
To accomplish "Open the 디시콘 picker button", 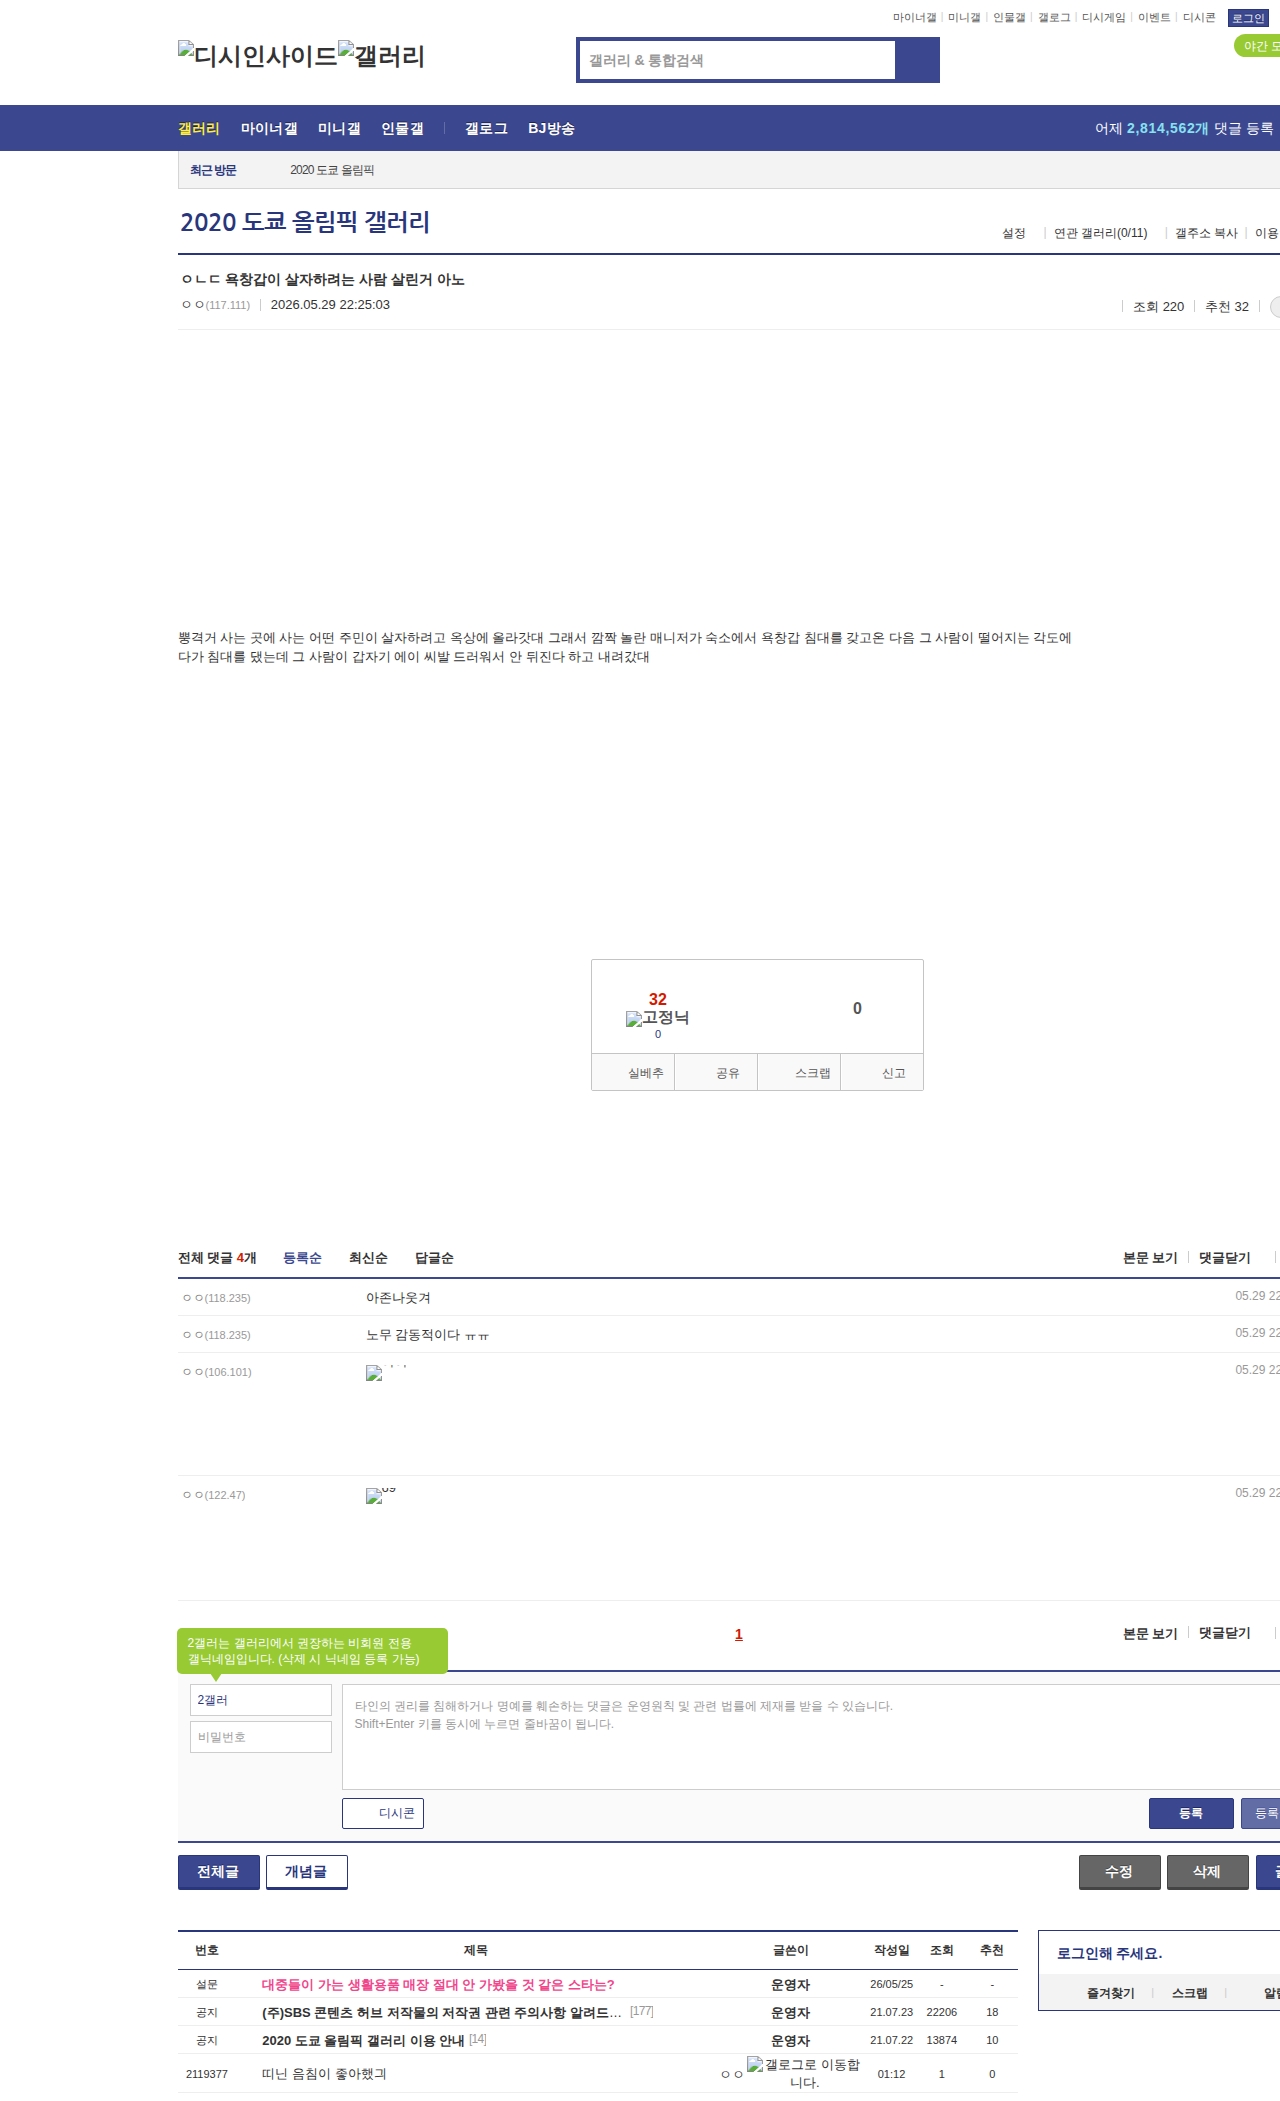I will coord(383,1813).
